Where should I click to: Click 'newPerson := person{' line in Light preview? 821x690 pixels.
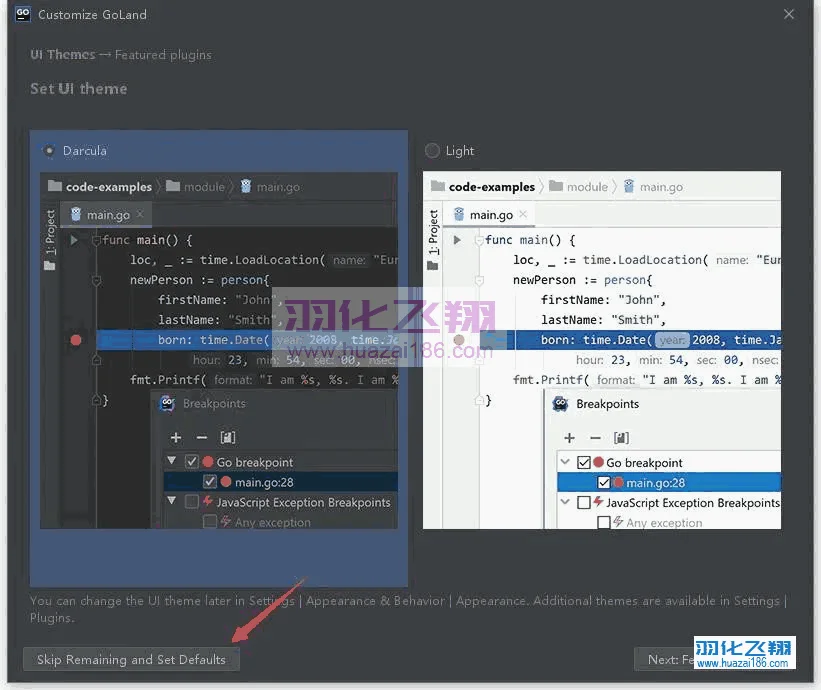(x=582, y=280)
